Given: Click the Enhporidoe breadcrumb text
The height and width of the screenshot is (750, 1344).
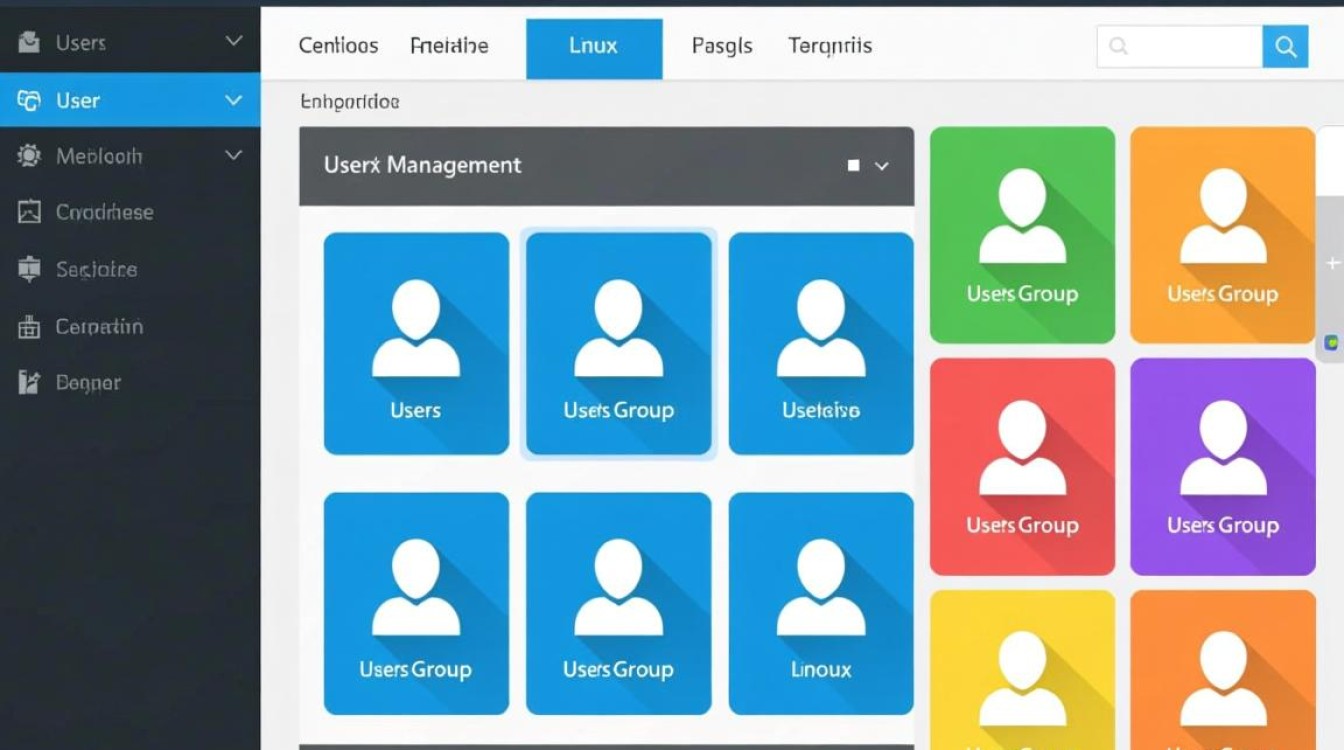Looking at the screenshot, I should (349, 102).
